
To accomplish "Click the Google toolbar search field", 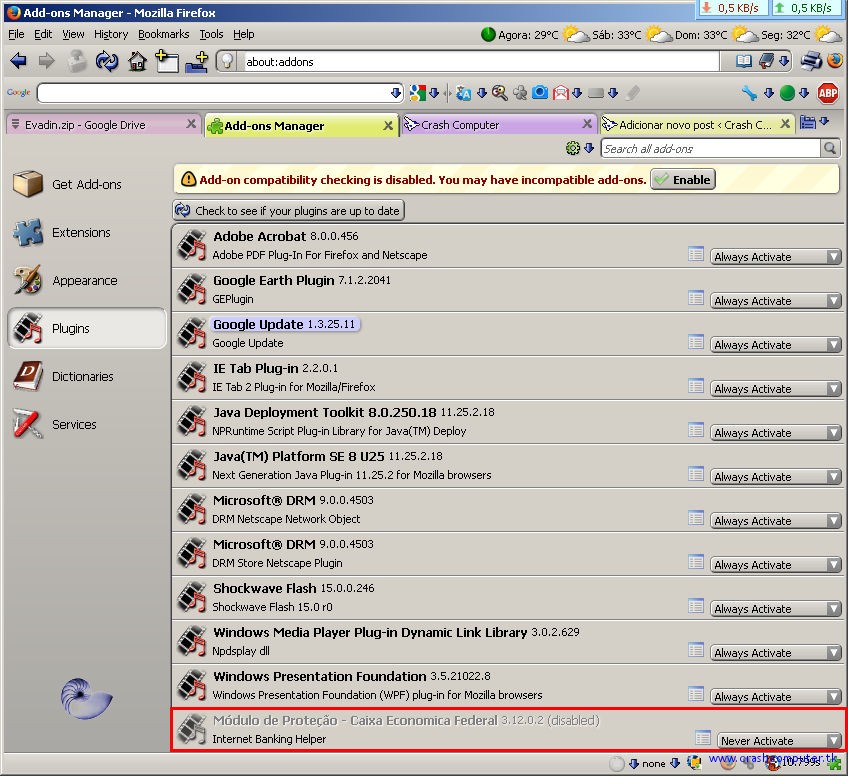I will pyautogui.click(x=215, y=93).
